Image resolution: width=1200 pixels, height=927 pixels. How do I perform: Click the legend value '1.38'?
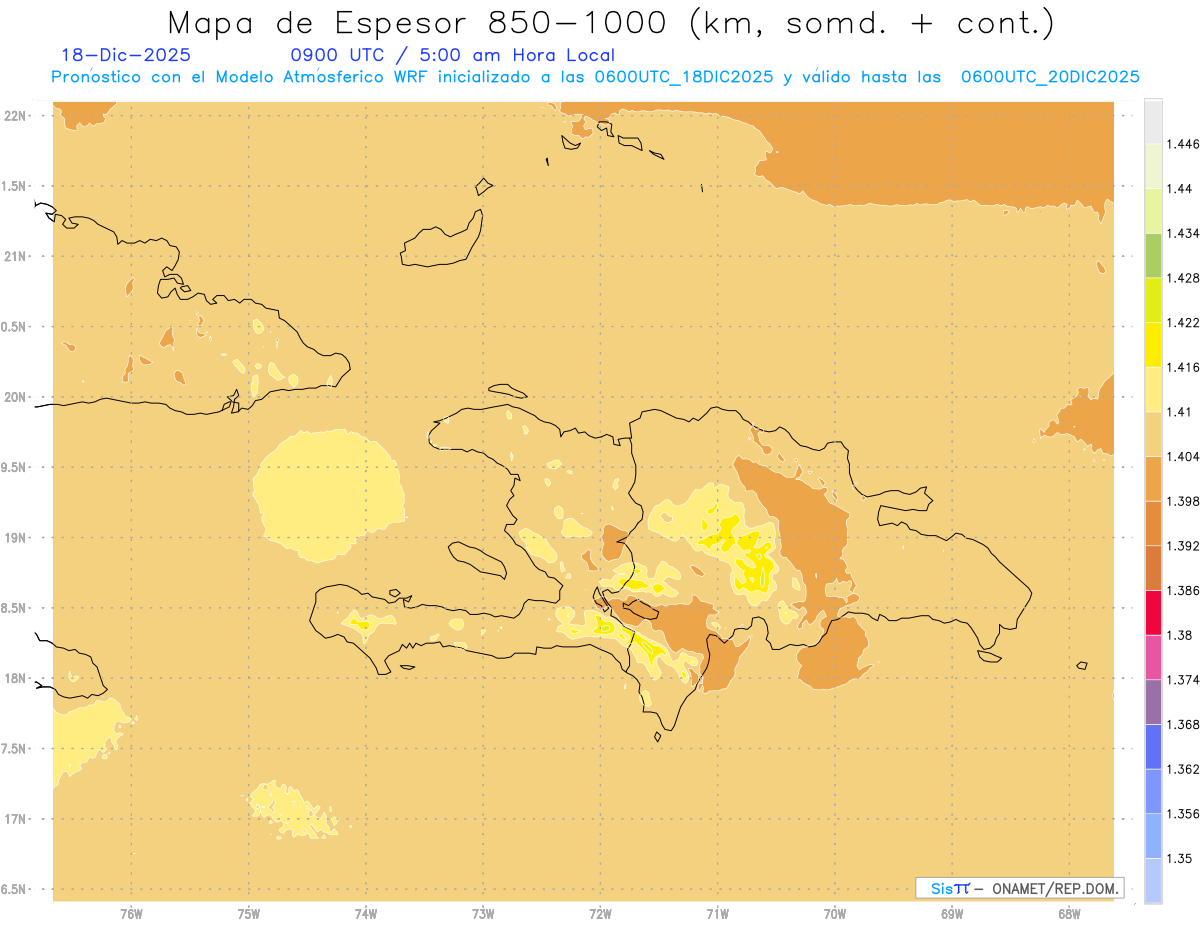(1181, 635)
